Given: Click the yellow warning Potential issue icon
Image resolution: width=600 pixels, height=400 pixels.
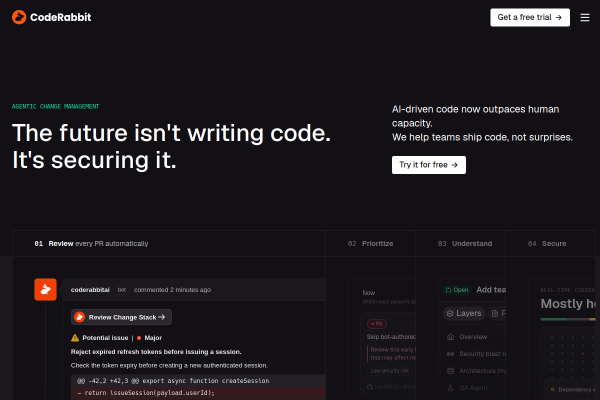Looking at the screenshot, I should tap(75, 338).
